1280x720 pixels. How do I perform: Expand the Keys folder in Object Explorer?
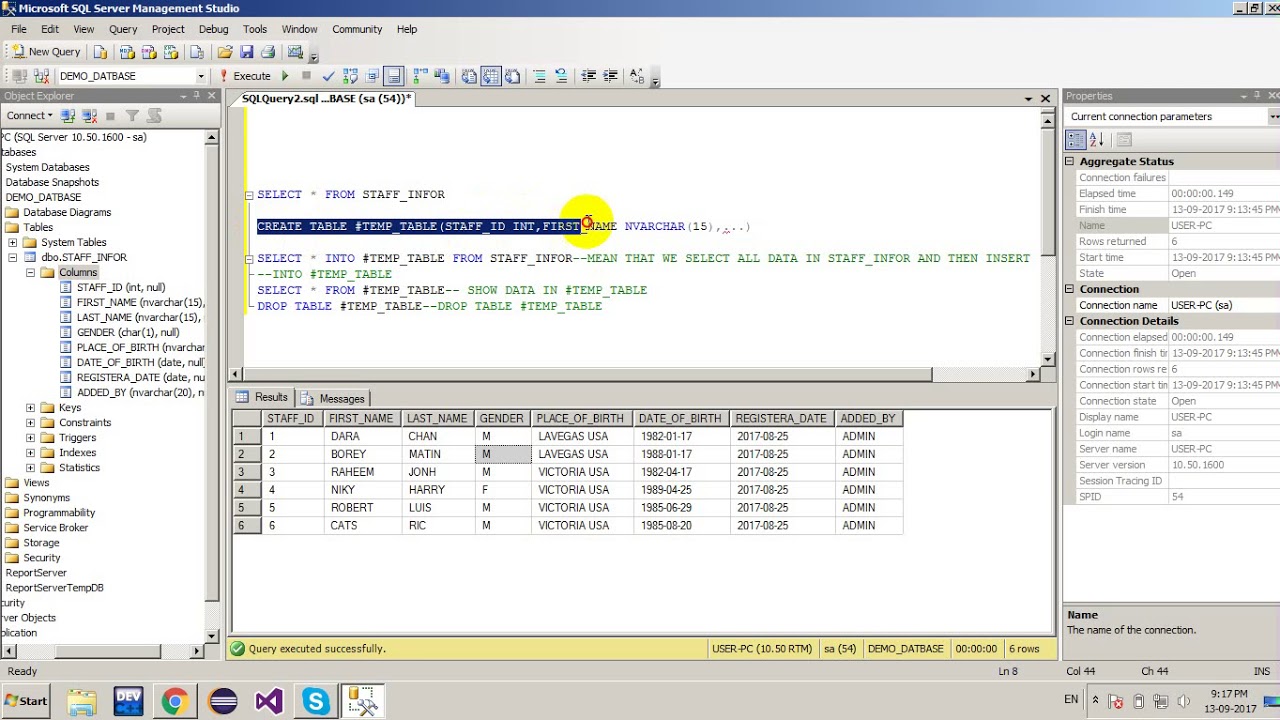pos(30,408)
